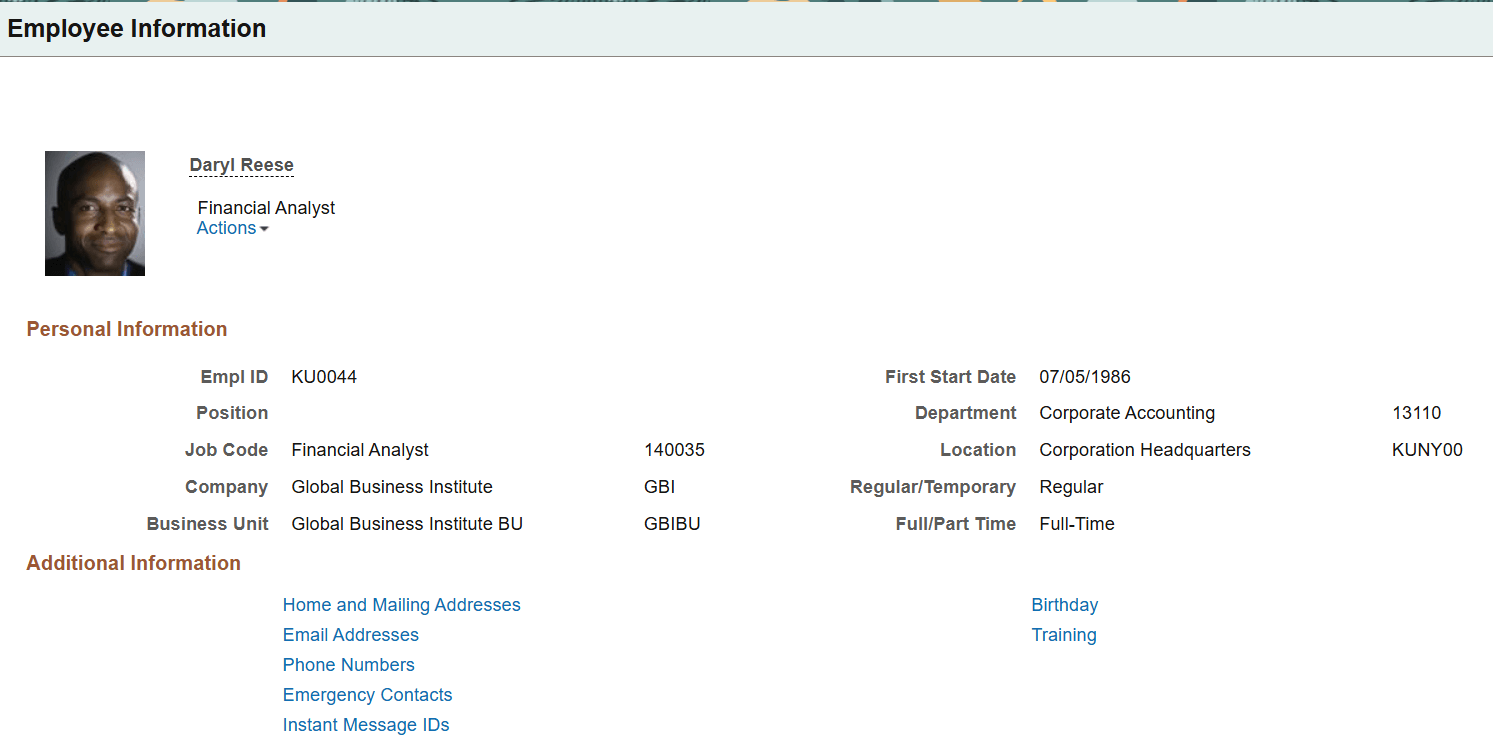Click the Regular/Temporary field label
The image size is (1493, 743).
pyautogui.click(x=933, y=487)
